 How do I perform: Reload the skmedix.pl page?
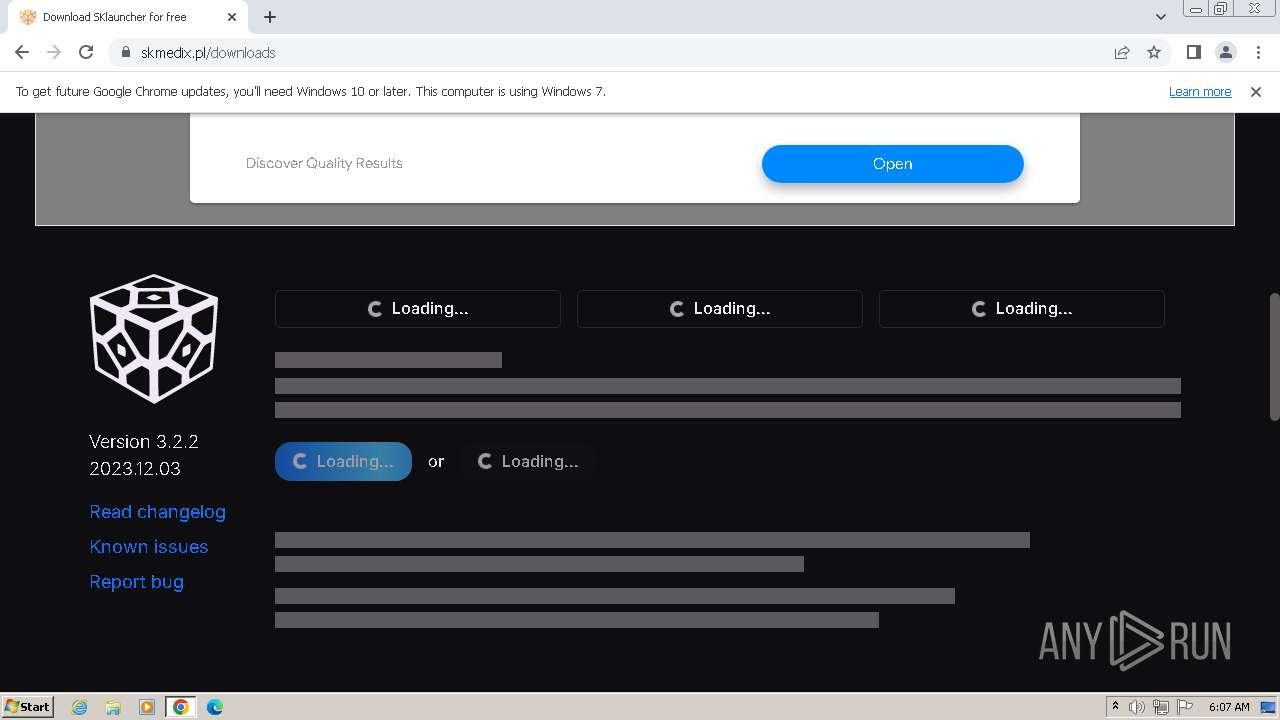coord(86,52)
